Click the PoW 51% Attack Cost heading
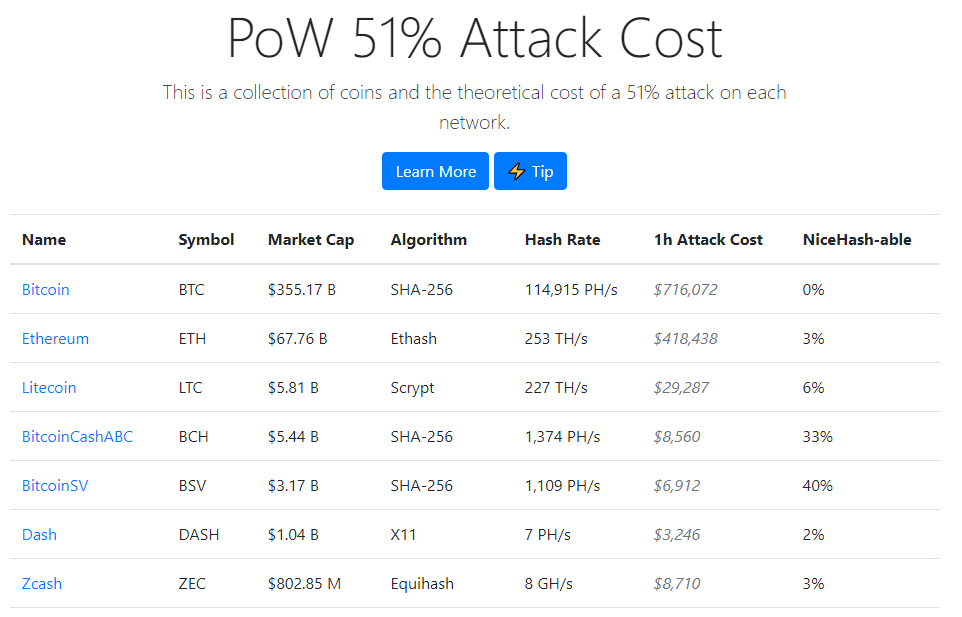This screenshot has height=617, width=962. pos(475,38)
